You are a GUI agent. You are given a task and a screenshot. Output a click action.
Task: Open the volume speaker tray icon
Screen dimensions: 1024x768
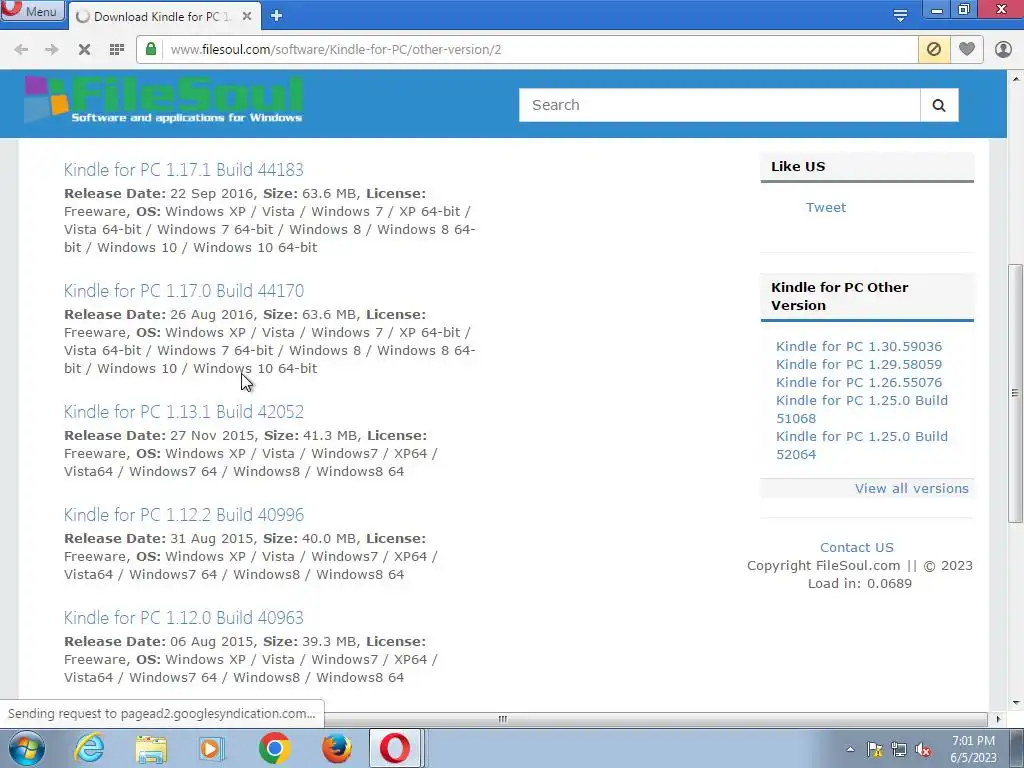click(x=923, y=749)
